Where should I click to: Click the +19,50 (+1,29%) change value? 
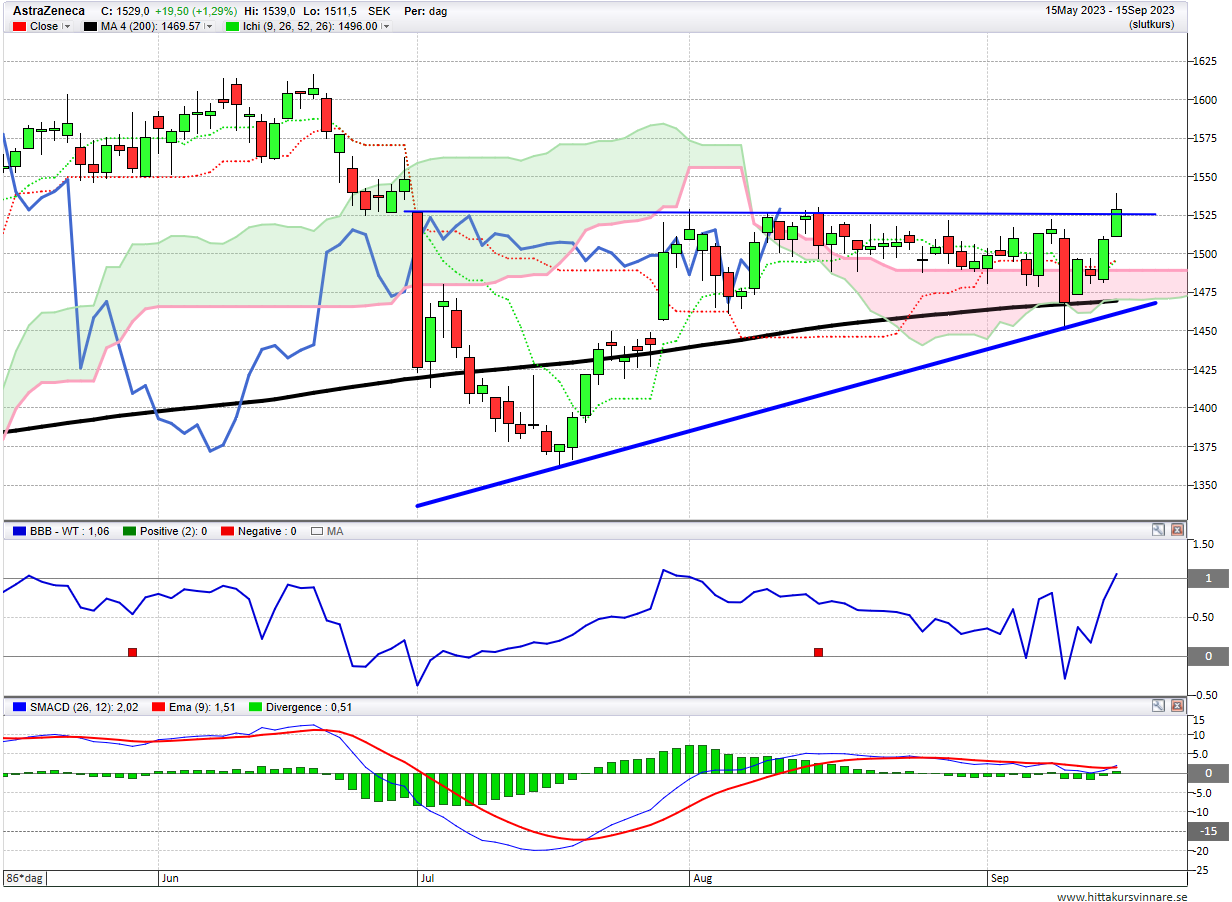point(198,11)
